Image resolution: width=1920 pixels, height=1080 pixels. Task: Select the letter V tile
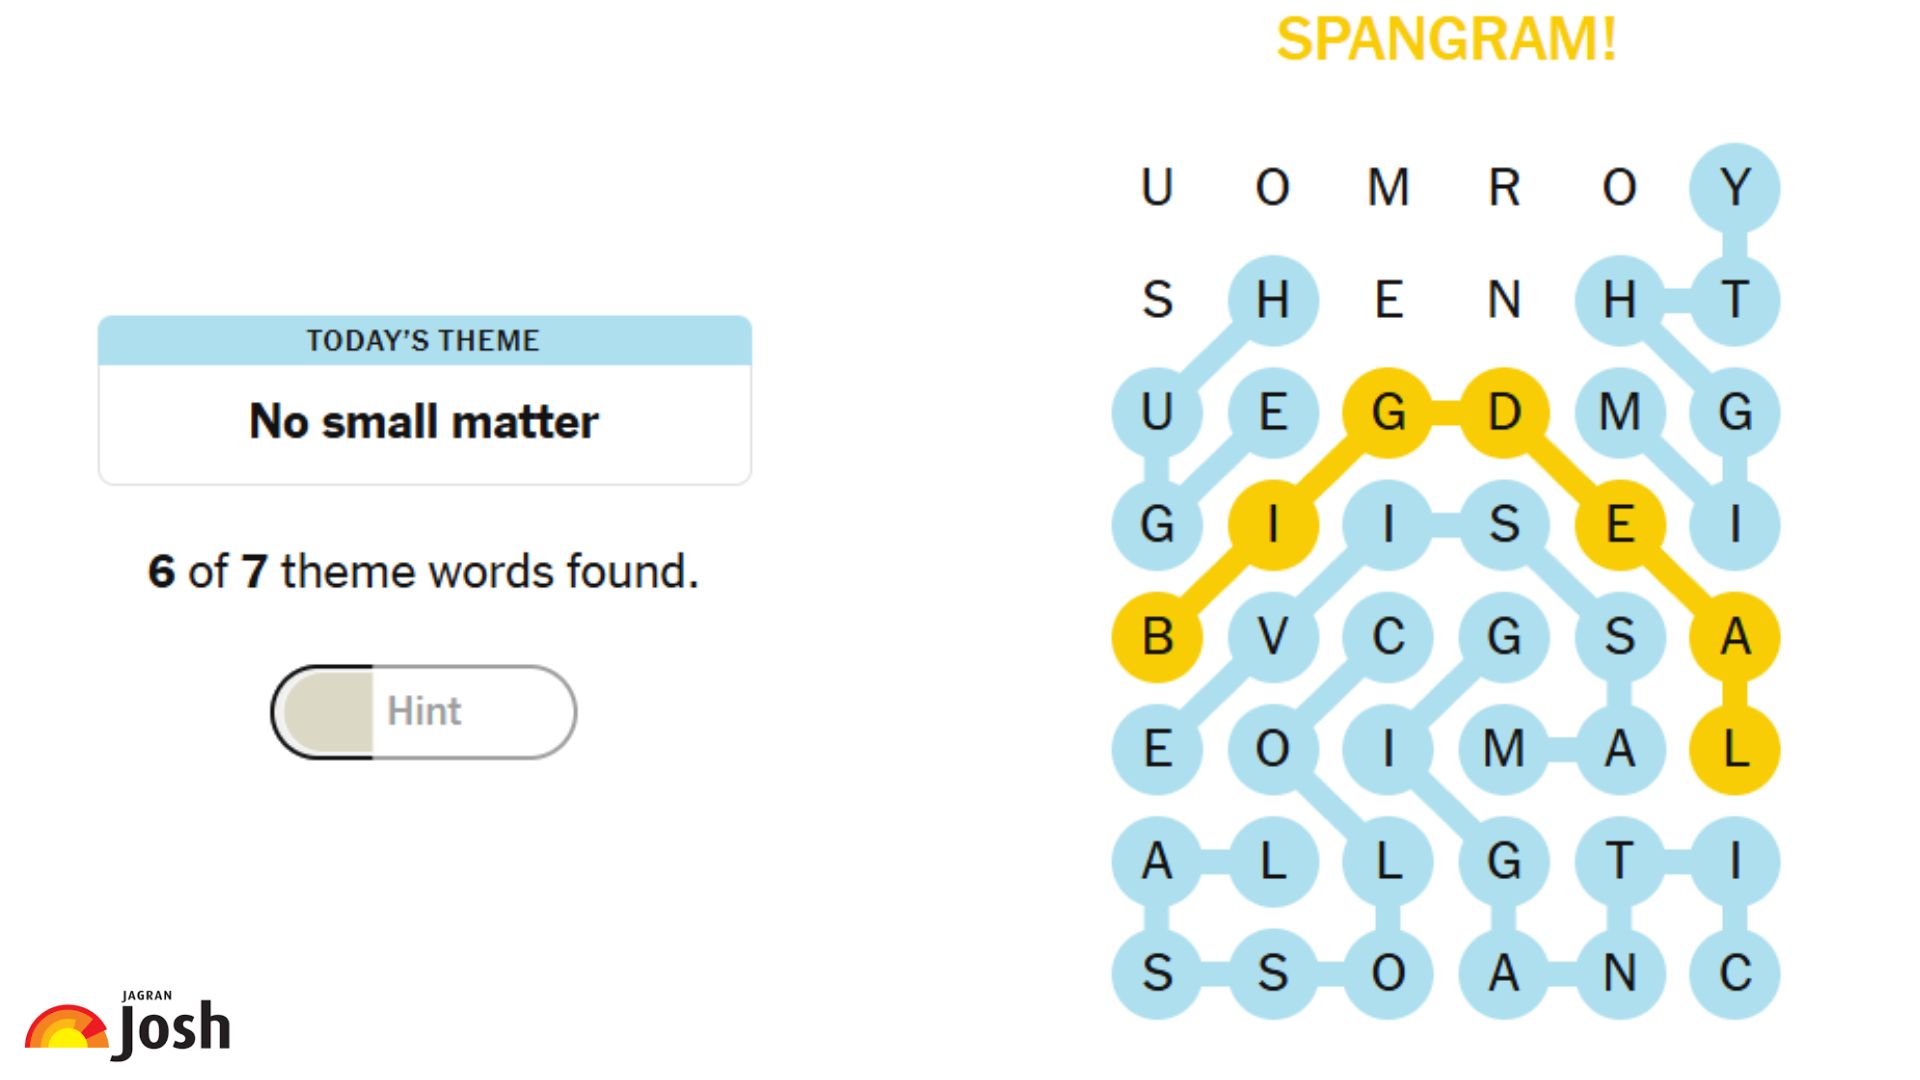(1272, 637)
